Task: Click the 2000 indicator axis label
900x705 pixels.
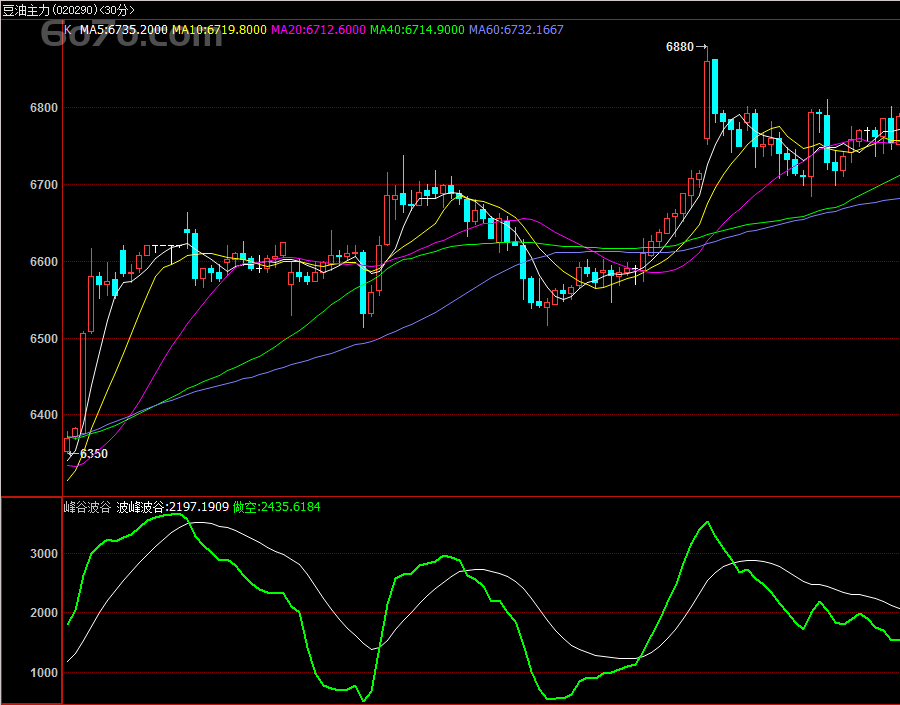Action: coord(42,613)
